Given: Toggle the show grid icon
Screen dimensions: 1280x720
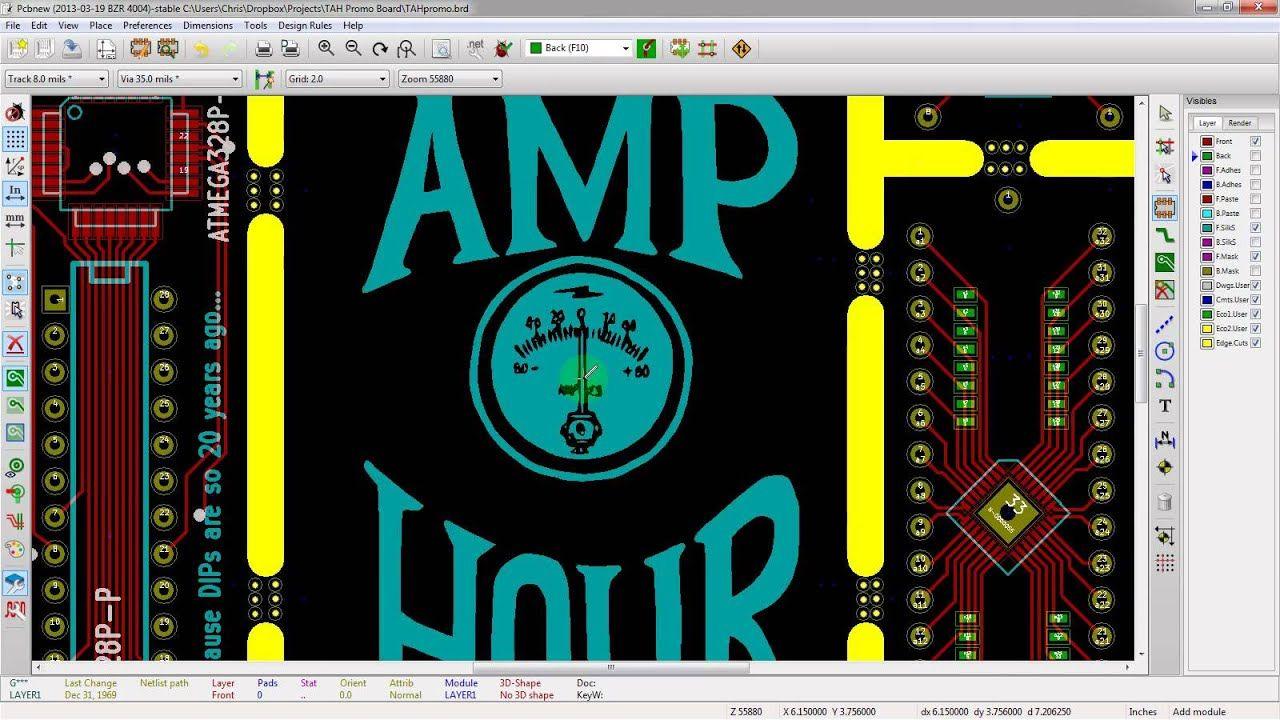Looking at the screenshot, I should pos(15,138).
